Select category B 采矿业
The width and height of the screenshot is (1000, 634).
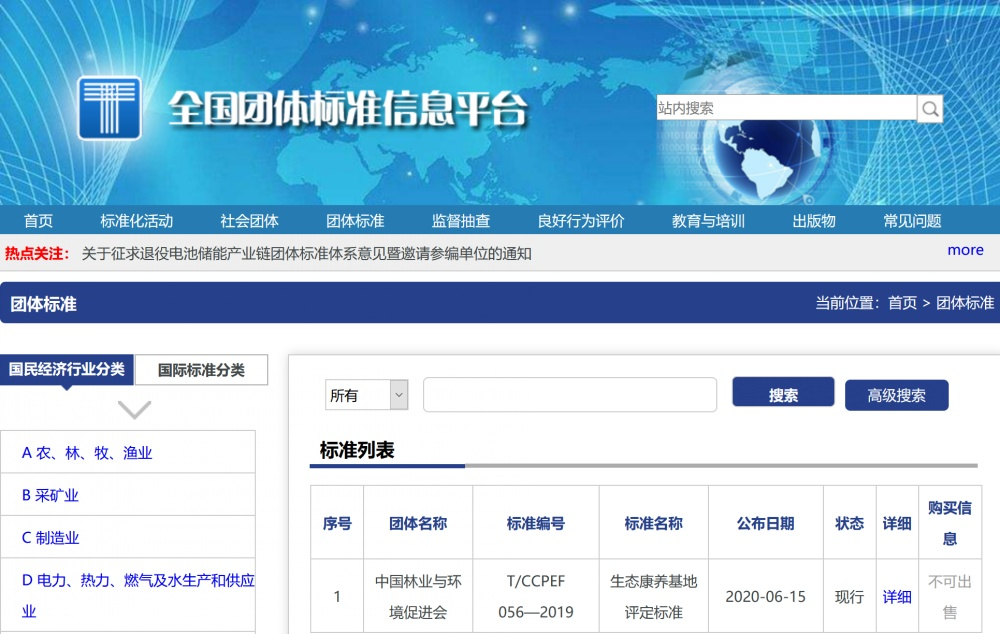[x=50, y=495]
